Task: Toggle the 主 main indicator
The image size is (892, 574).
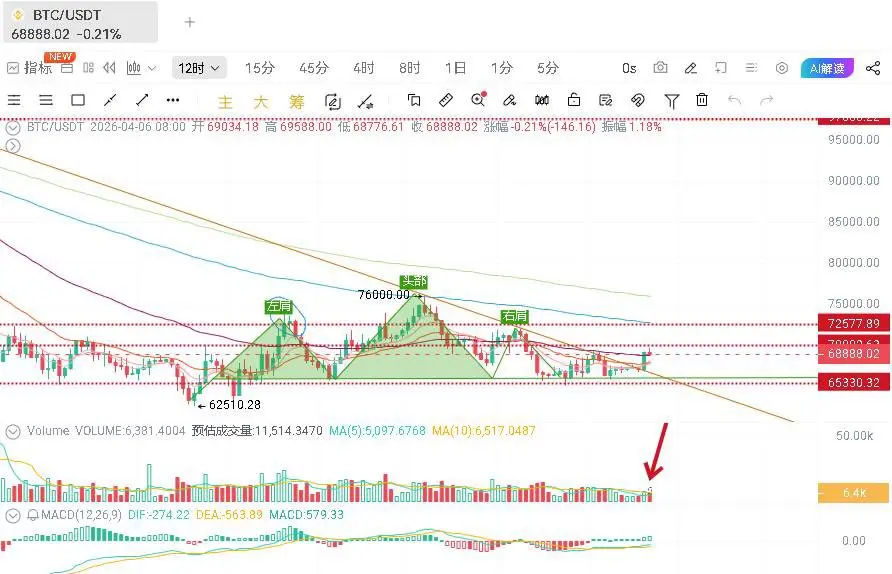Action: (225, 102)
